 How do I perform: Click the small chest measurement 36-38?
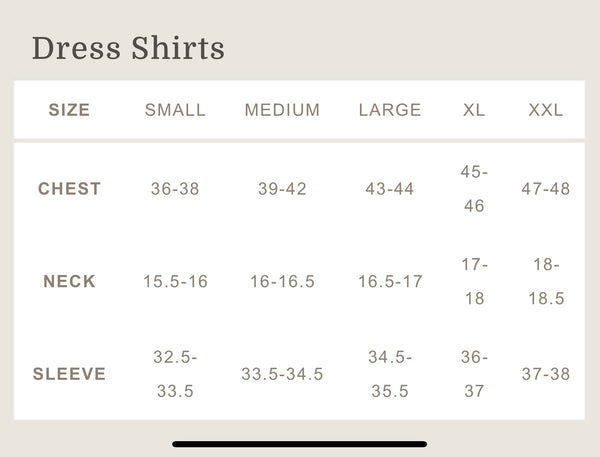pos(175,189)
